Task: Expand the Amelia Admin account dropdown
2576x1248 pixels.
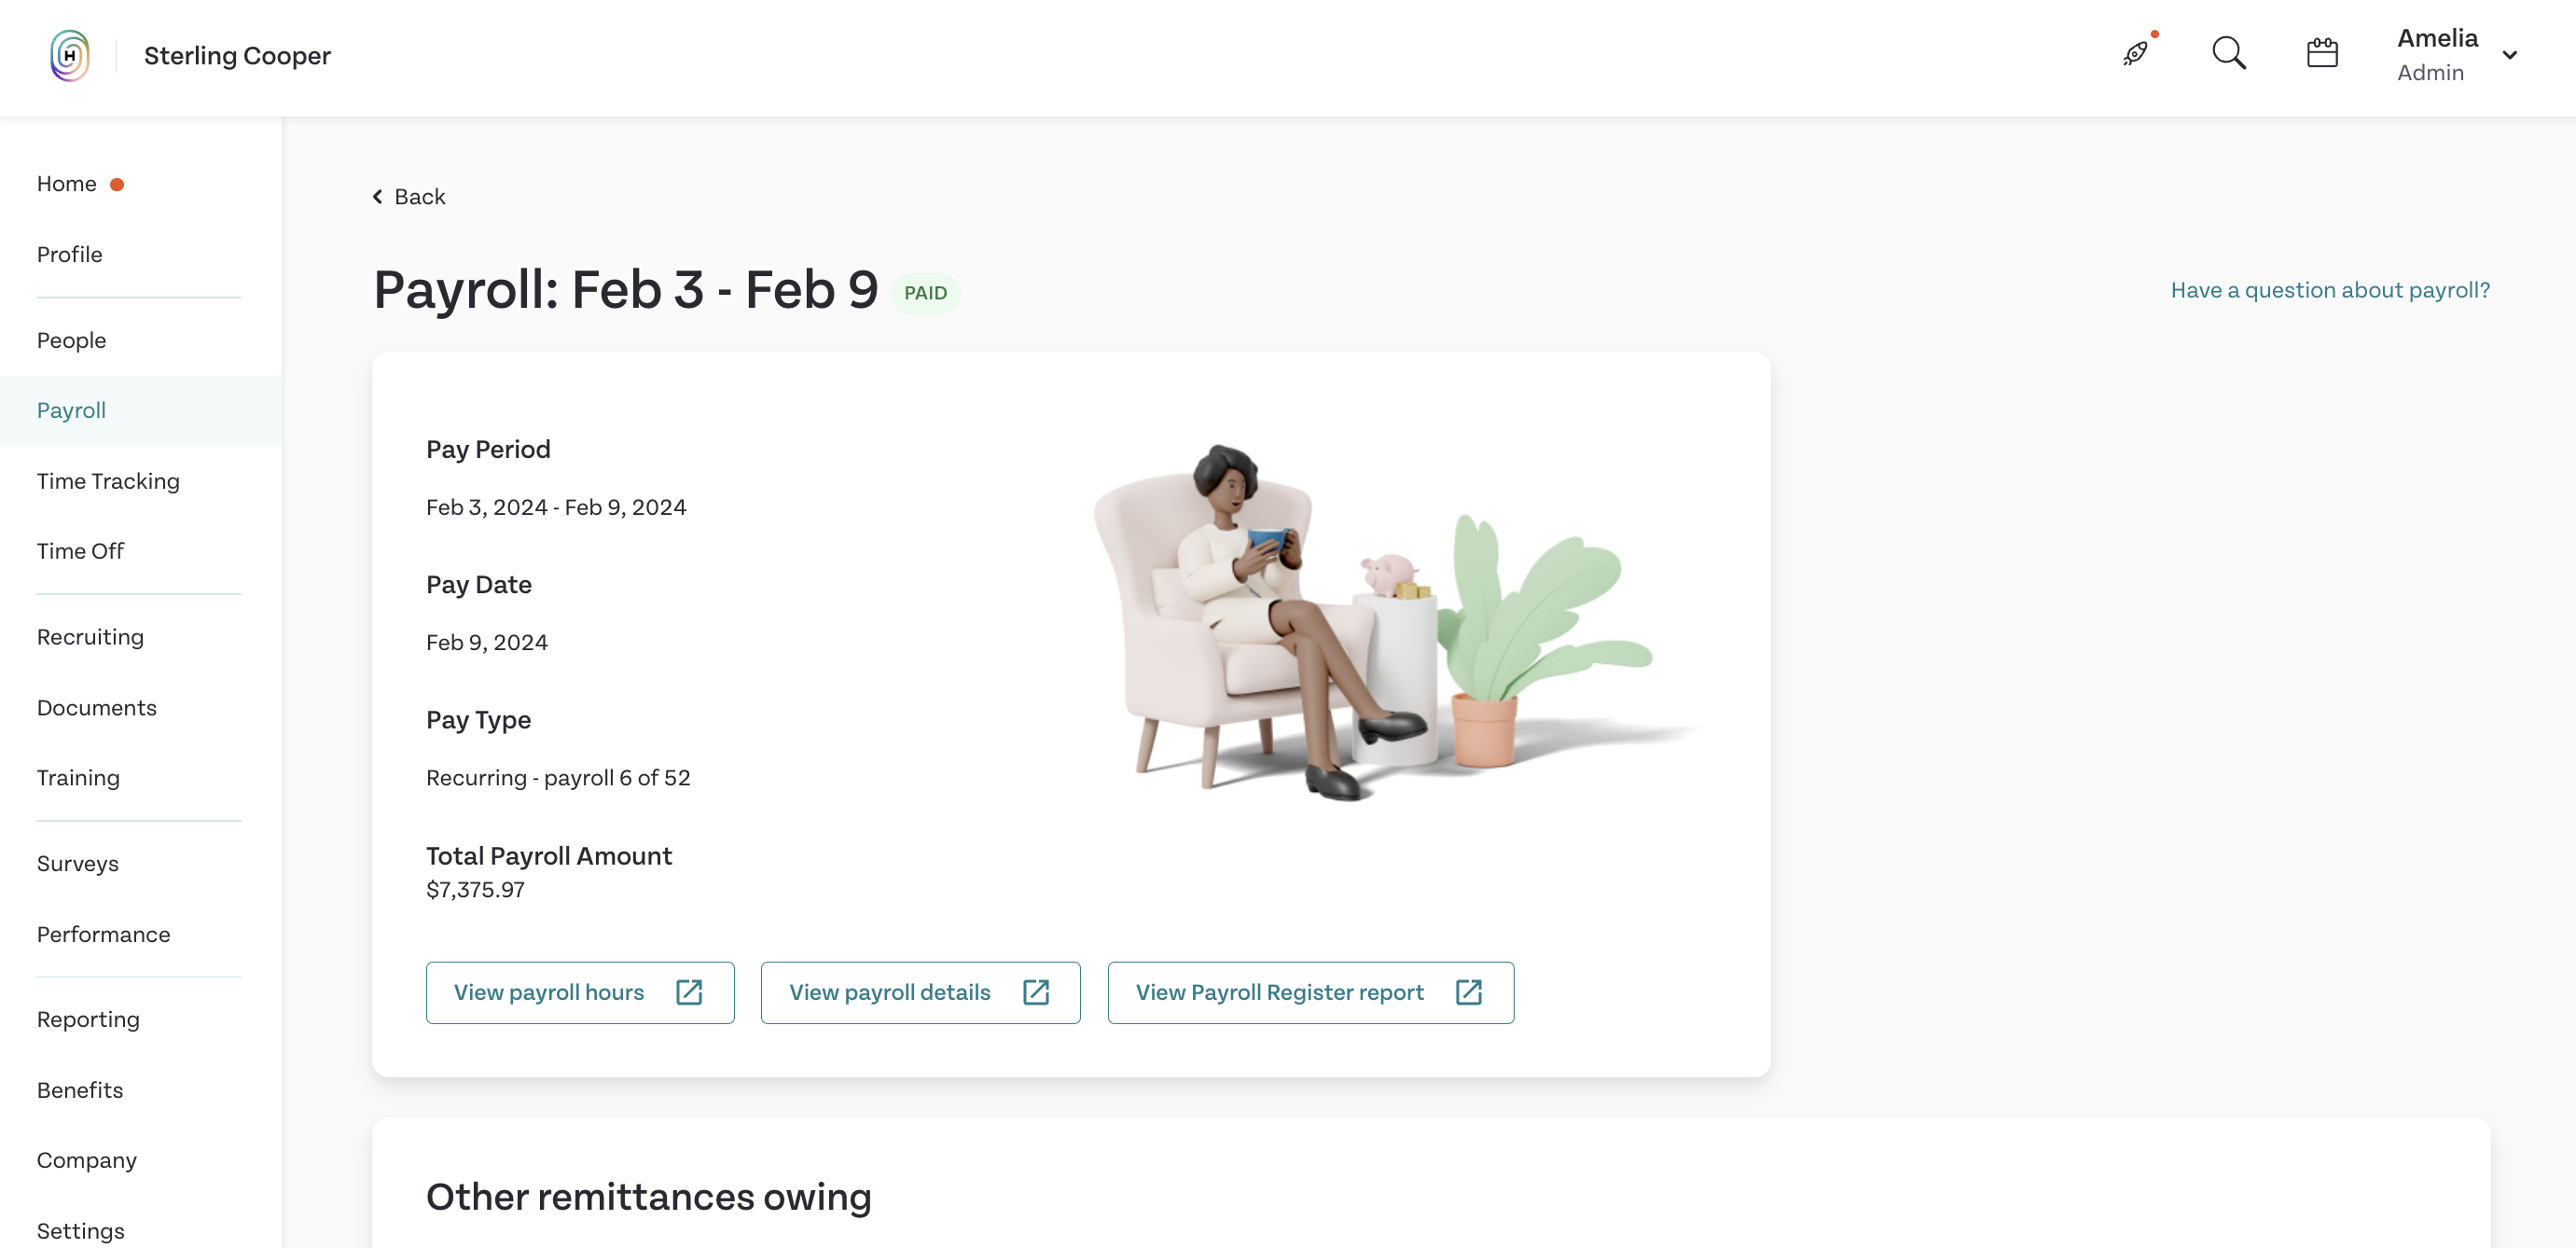Action: click(x=2510, y=55)
